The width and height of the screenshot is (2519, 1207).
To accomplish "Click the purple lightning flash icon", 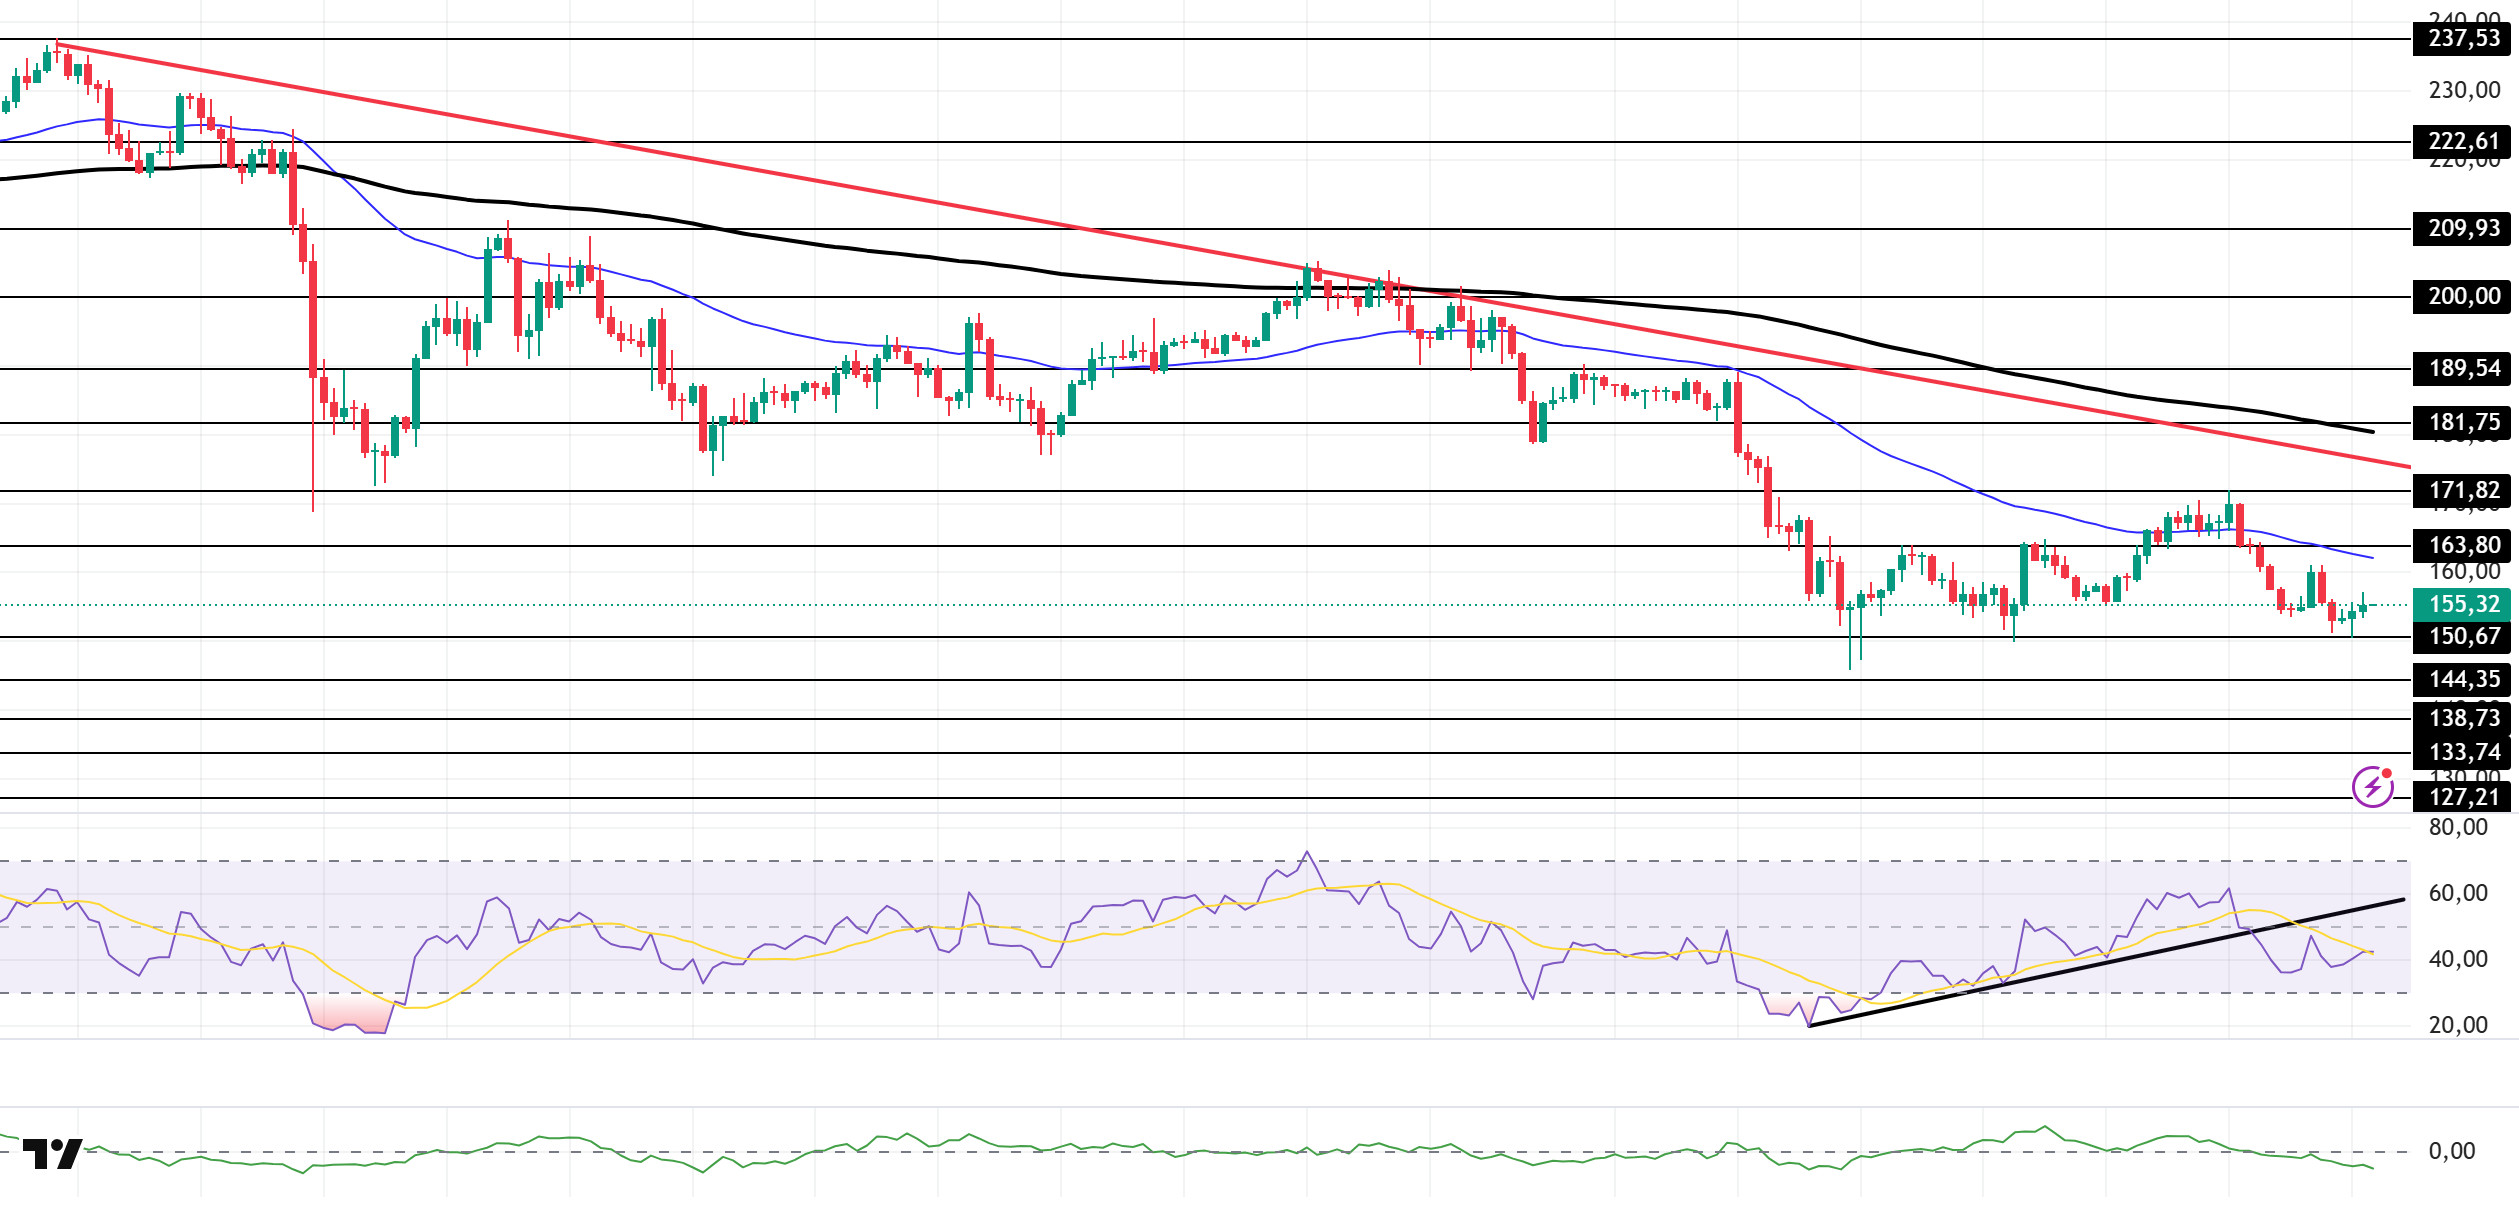I will [2372, 787].
